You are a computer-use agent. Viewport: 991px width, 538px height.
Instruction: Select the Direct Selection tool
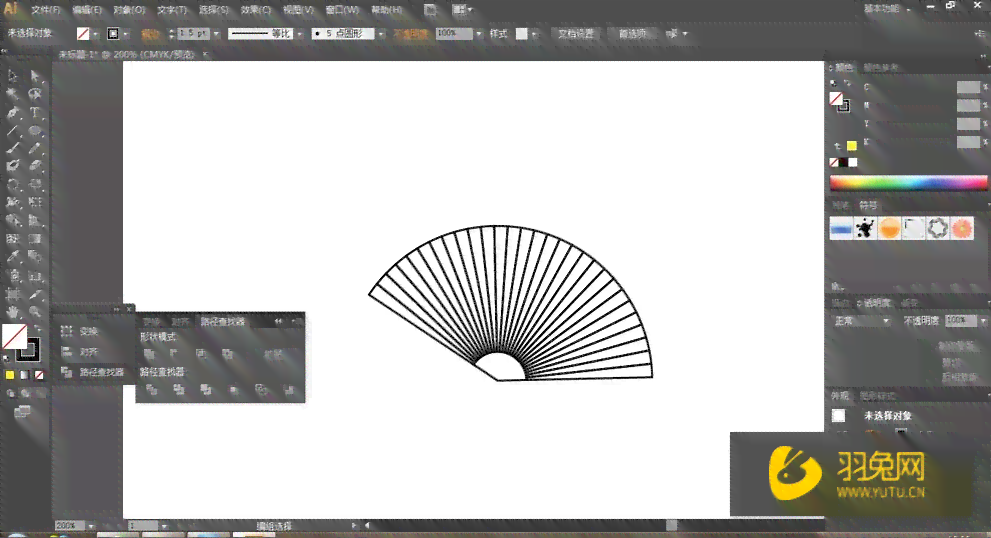(35, 76)
